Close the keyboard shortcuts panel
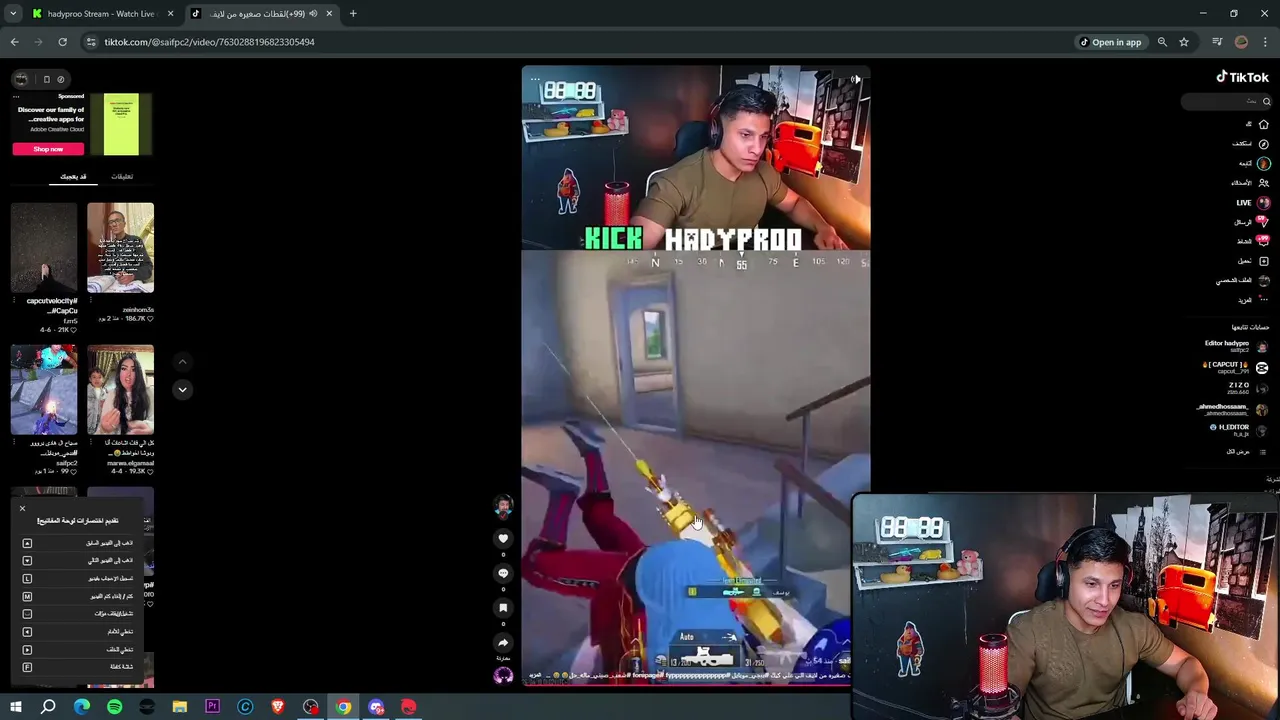Image resolution: width=1280 pixels, height=720 pixels. pos(22,508)
